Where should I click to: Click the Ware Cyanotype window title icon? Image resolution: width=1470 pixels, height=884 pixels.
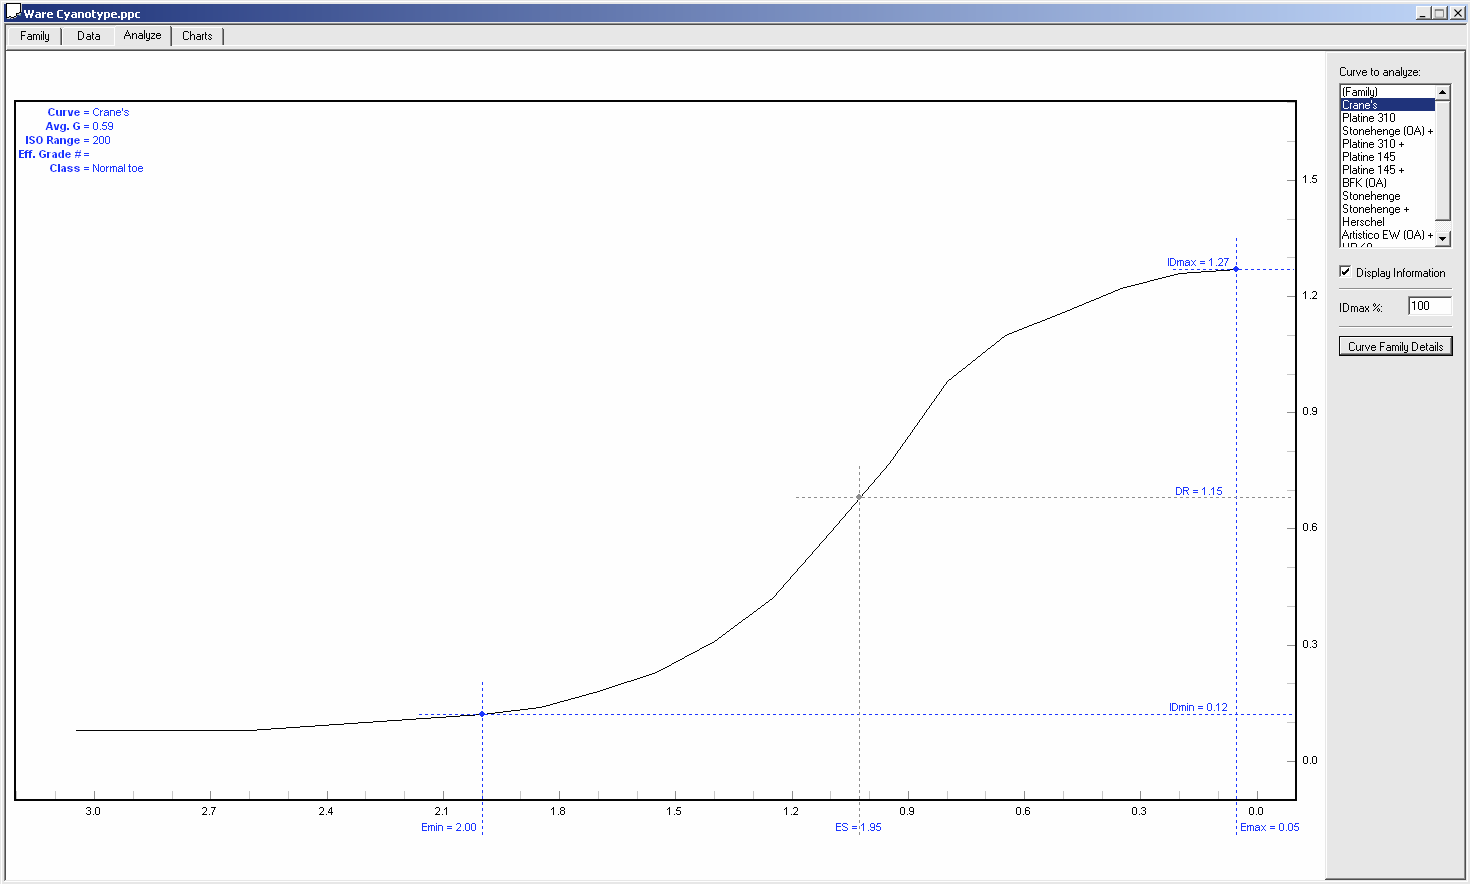click(13, 13)
